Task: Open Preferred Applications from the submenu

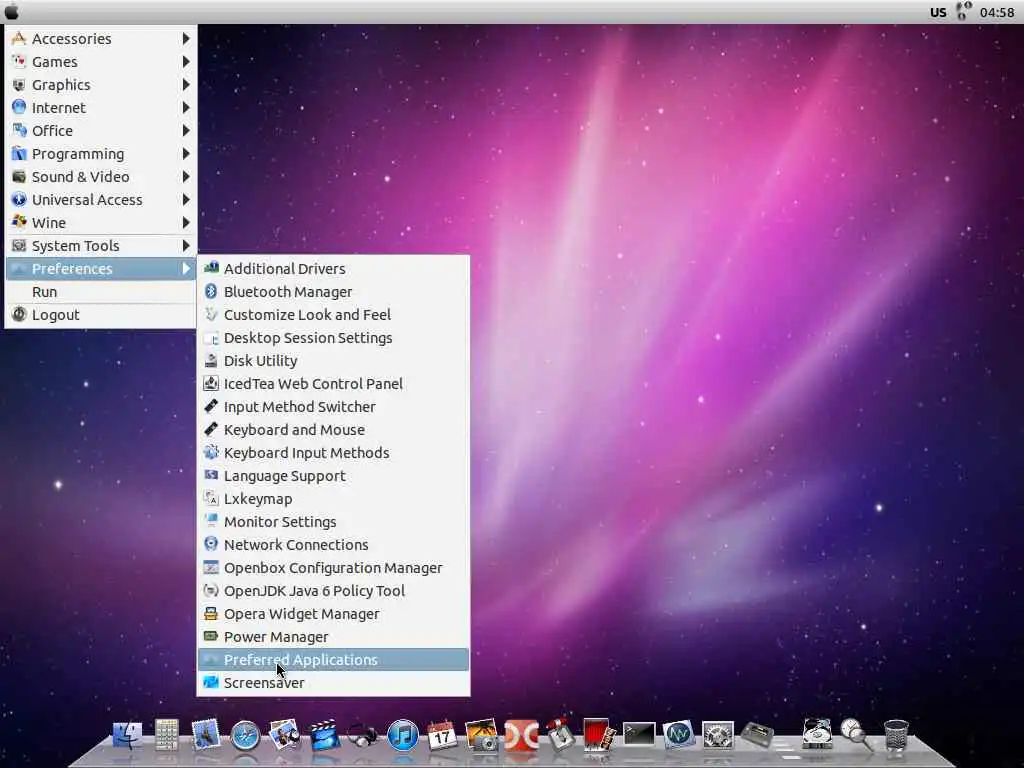Action: (x=333, y=660)
